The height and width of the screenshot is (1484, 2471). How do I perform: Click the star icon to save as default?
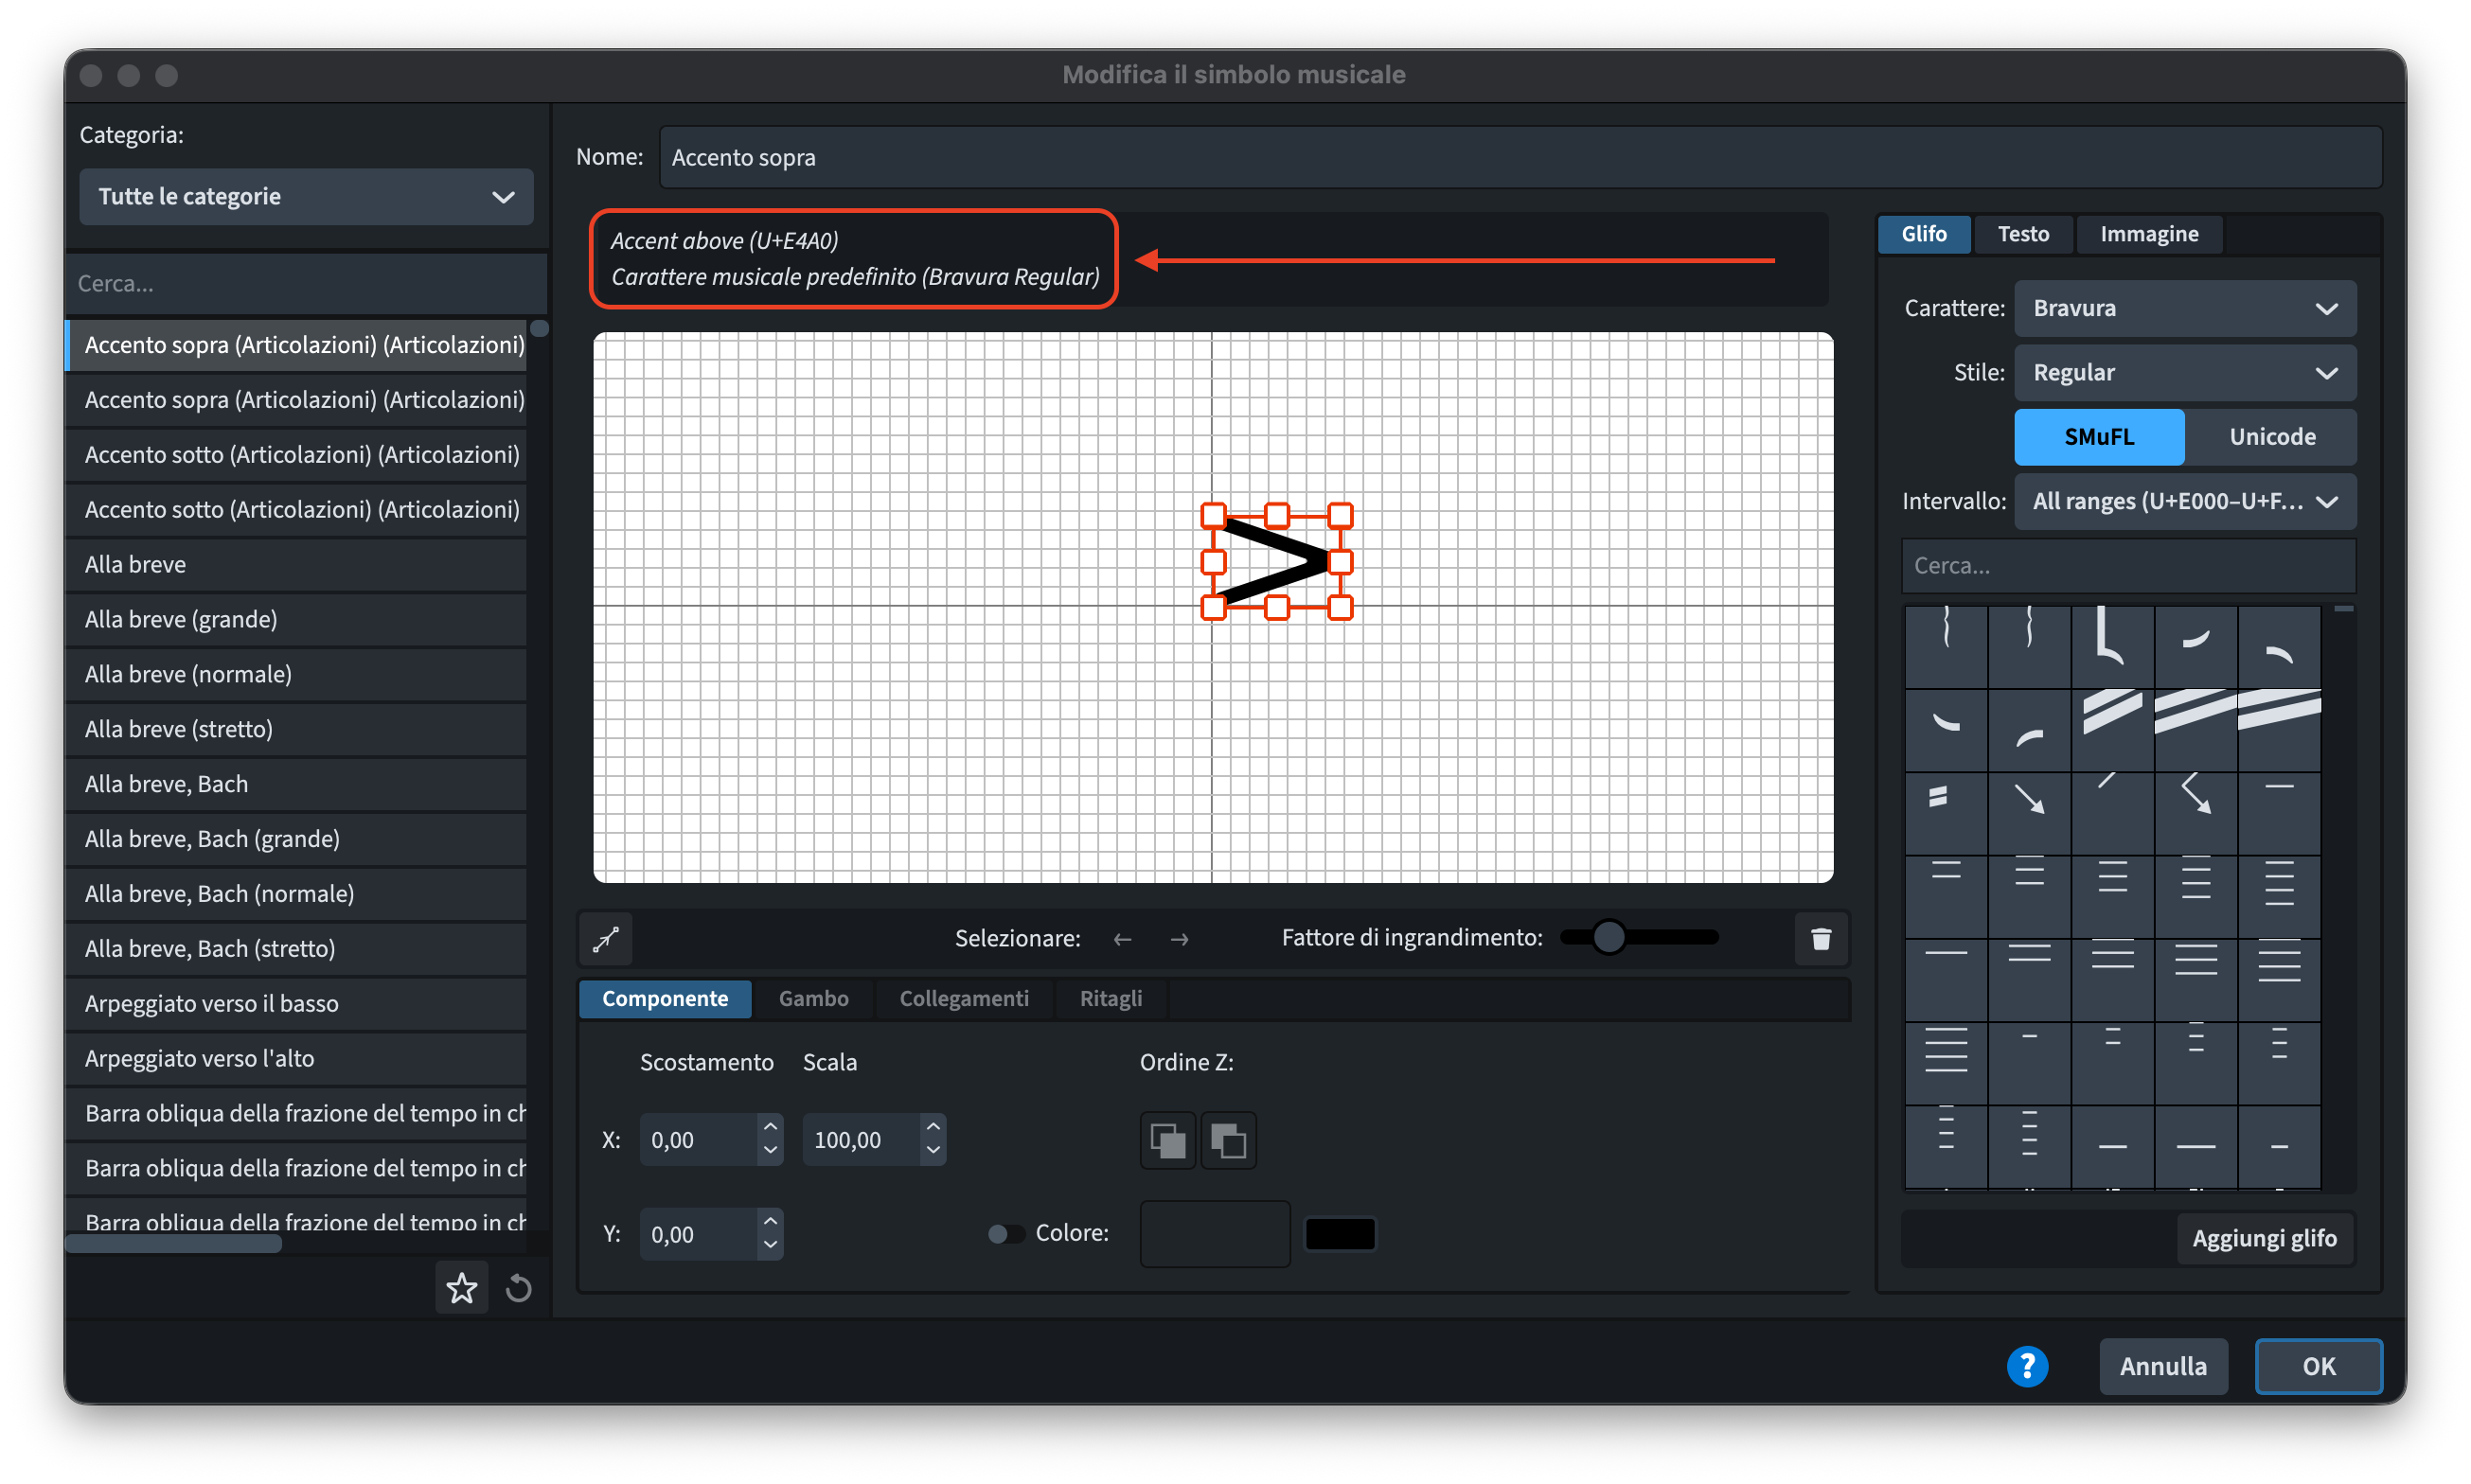click(461, 1288)
